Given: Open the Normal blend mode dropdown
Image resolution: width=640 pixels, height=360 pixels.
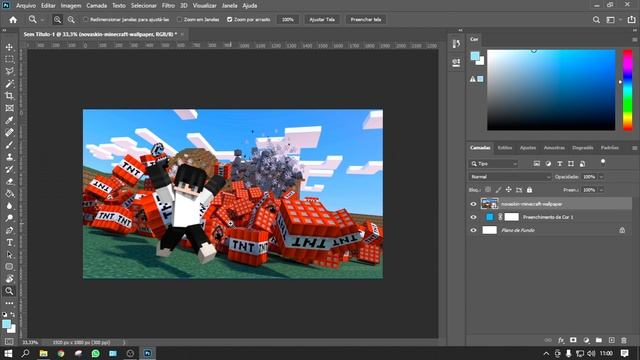Looking at the screenshot, I should tap(509, 177).
